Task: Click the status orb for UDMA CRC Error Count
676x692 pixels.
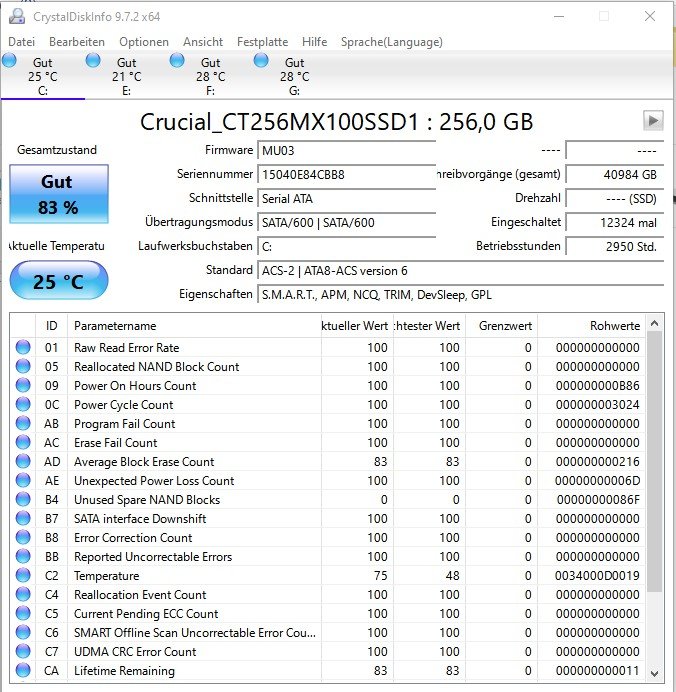Action: tap(23, 651)
